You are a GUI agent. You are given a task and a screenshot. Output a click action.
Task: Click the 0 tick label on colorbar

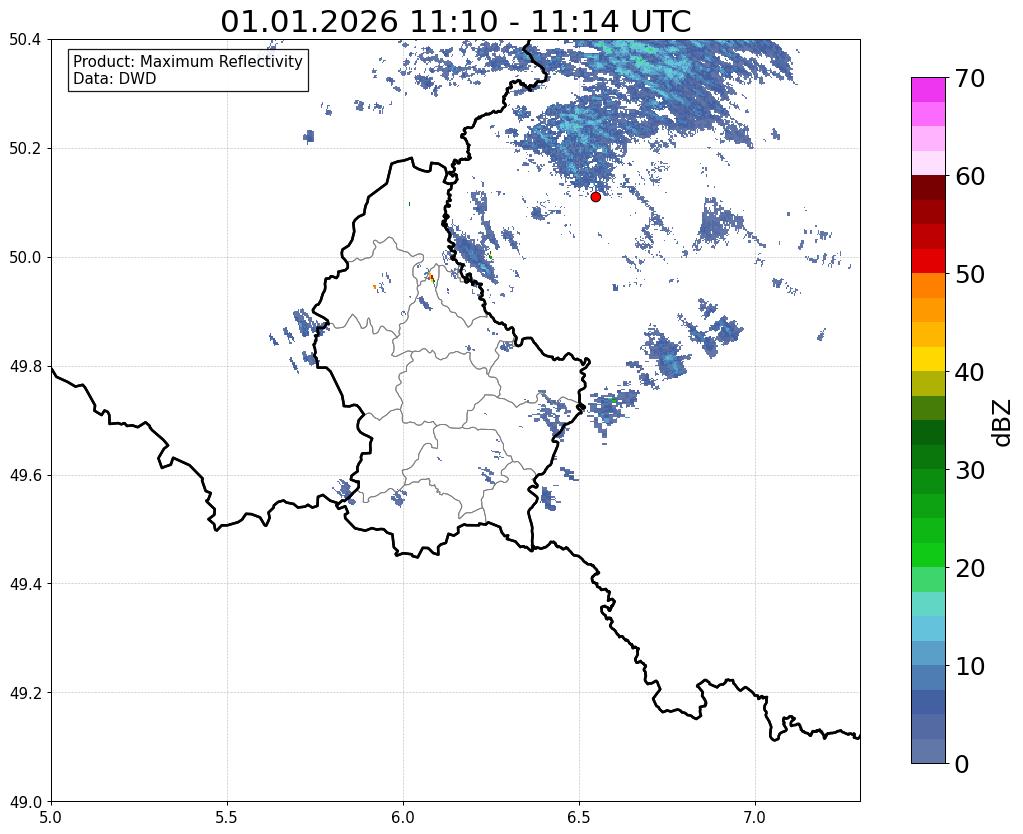[962, 764]
